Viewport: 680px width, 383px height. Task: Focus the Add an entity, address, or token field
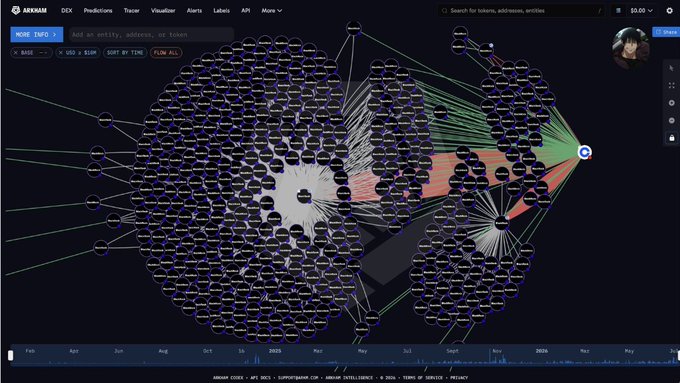coord(151,34)
